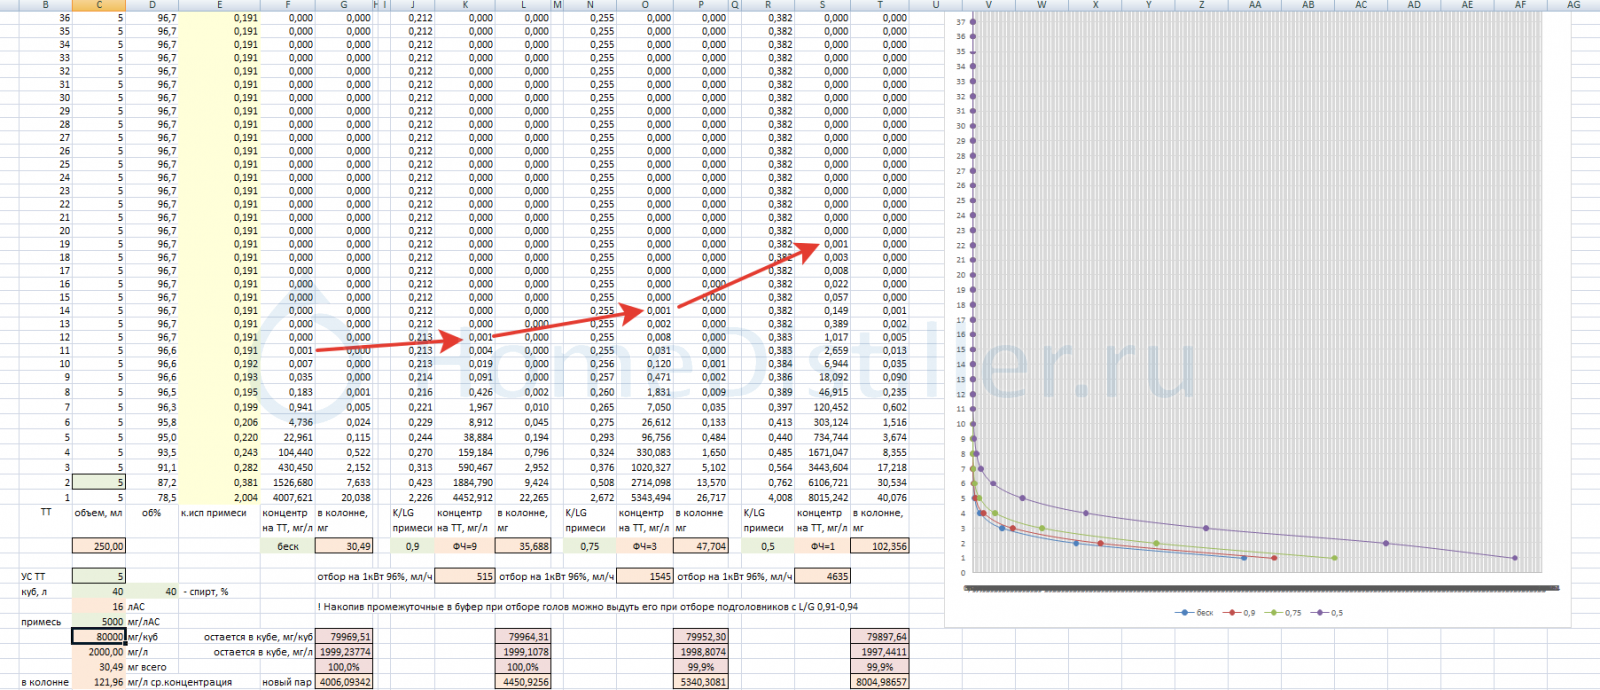1600x690 pixels.
Task: Select column K header
Action: click(x=465, y=5)
